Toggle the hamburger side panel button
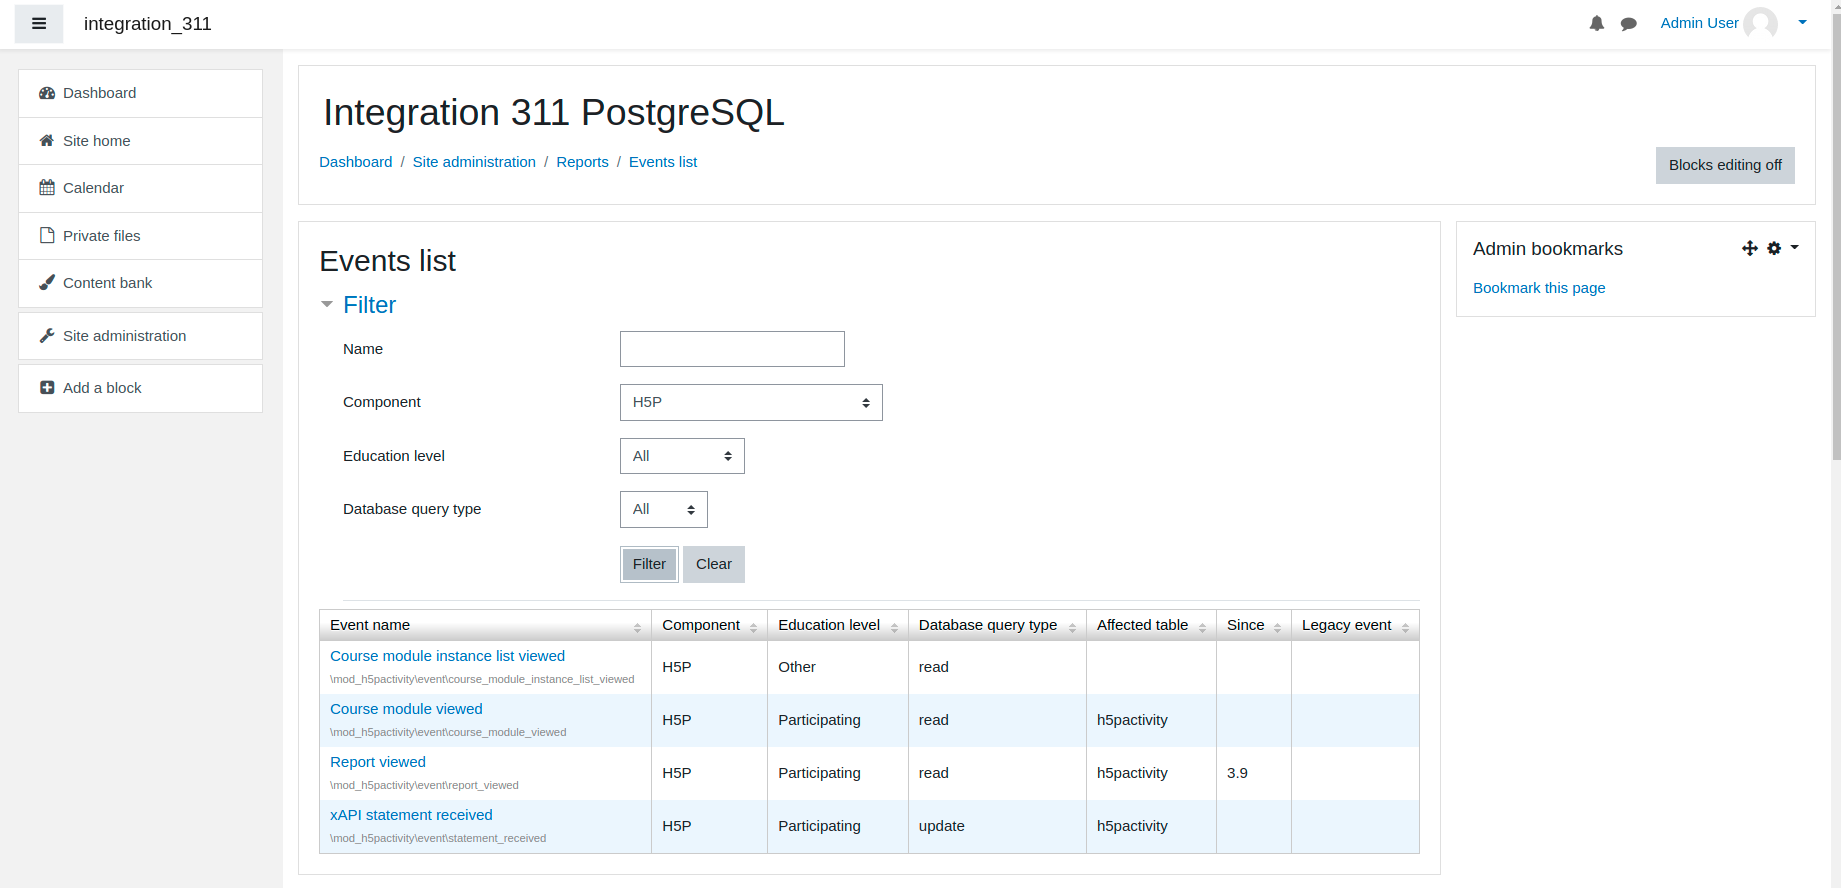 coord(39,24)
